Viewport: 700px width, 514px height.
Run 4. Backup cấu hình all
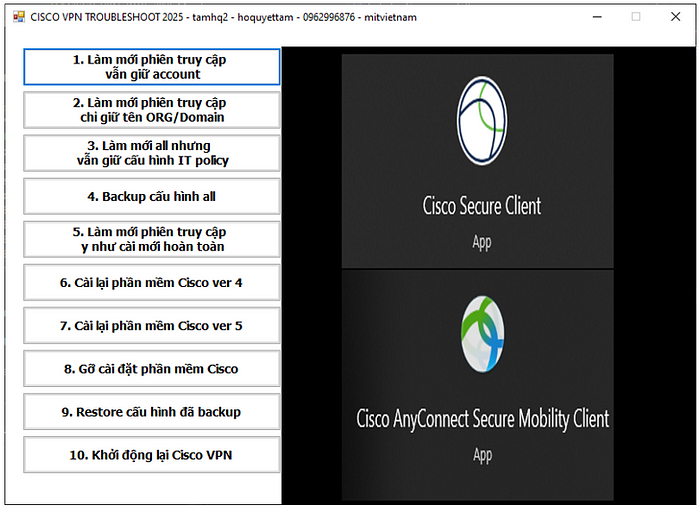pos(152,196)
